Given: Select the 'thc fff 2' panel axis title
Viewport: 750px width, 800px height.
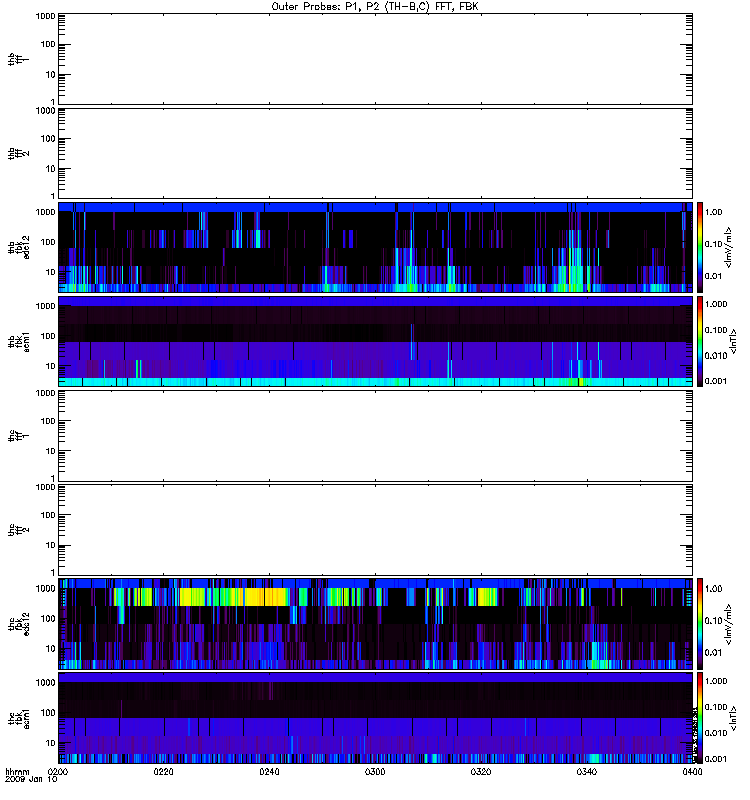Looking at the screenshot, I should (x=18, y=530).
